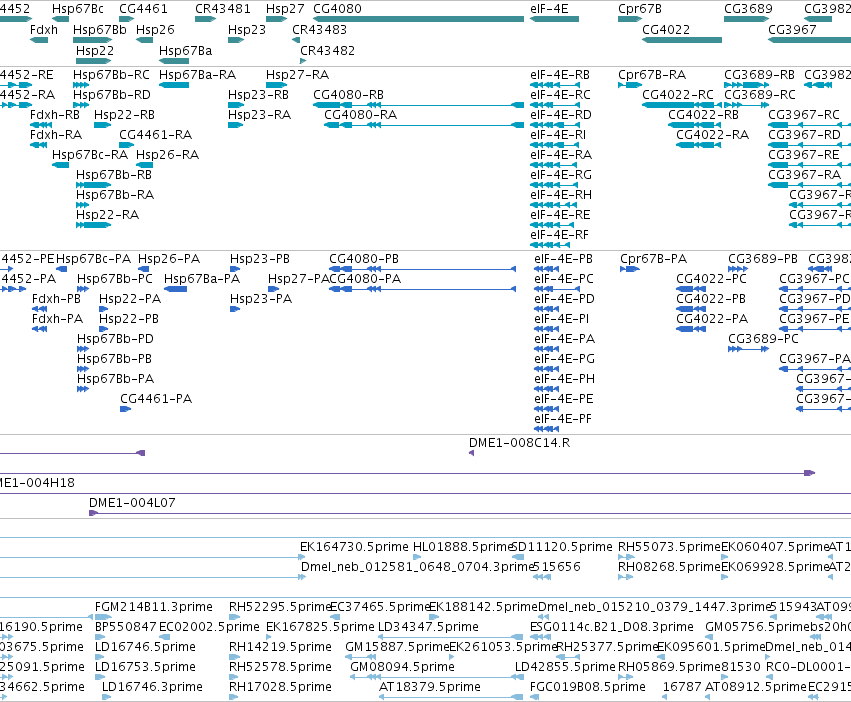Click the Hsp26-RA transcript label
This screenshot has height=702, width=851.
point(168,155)
